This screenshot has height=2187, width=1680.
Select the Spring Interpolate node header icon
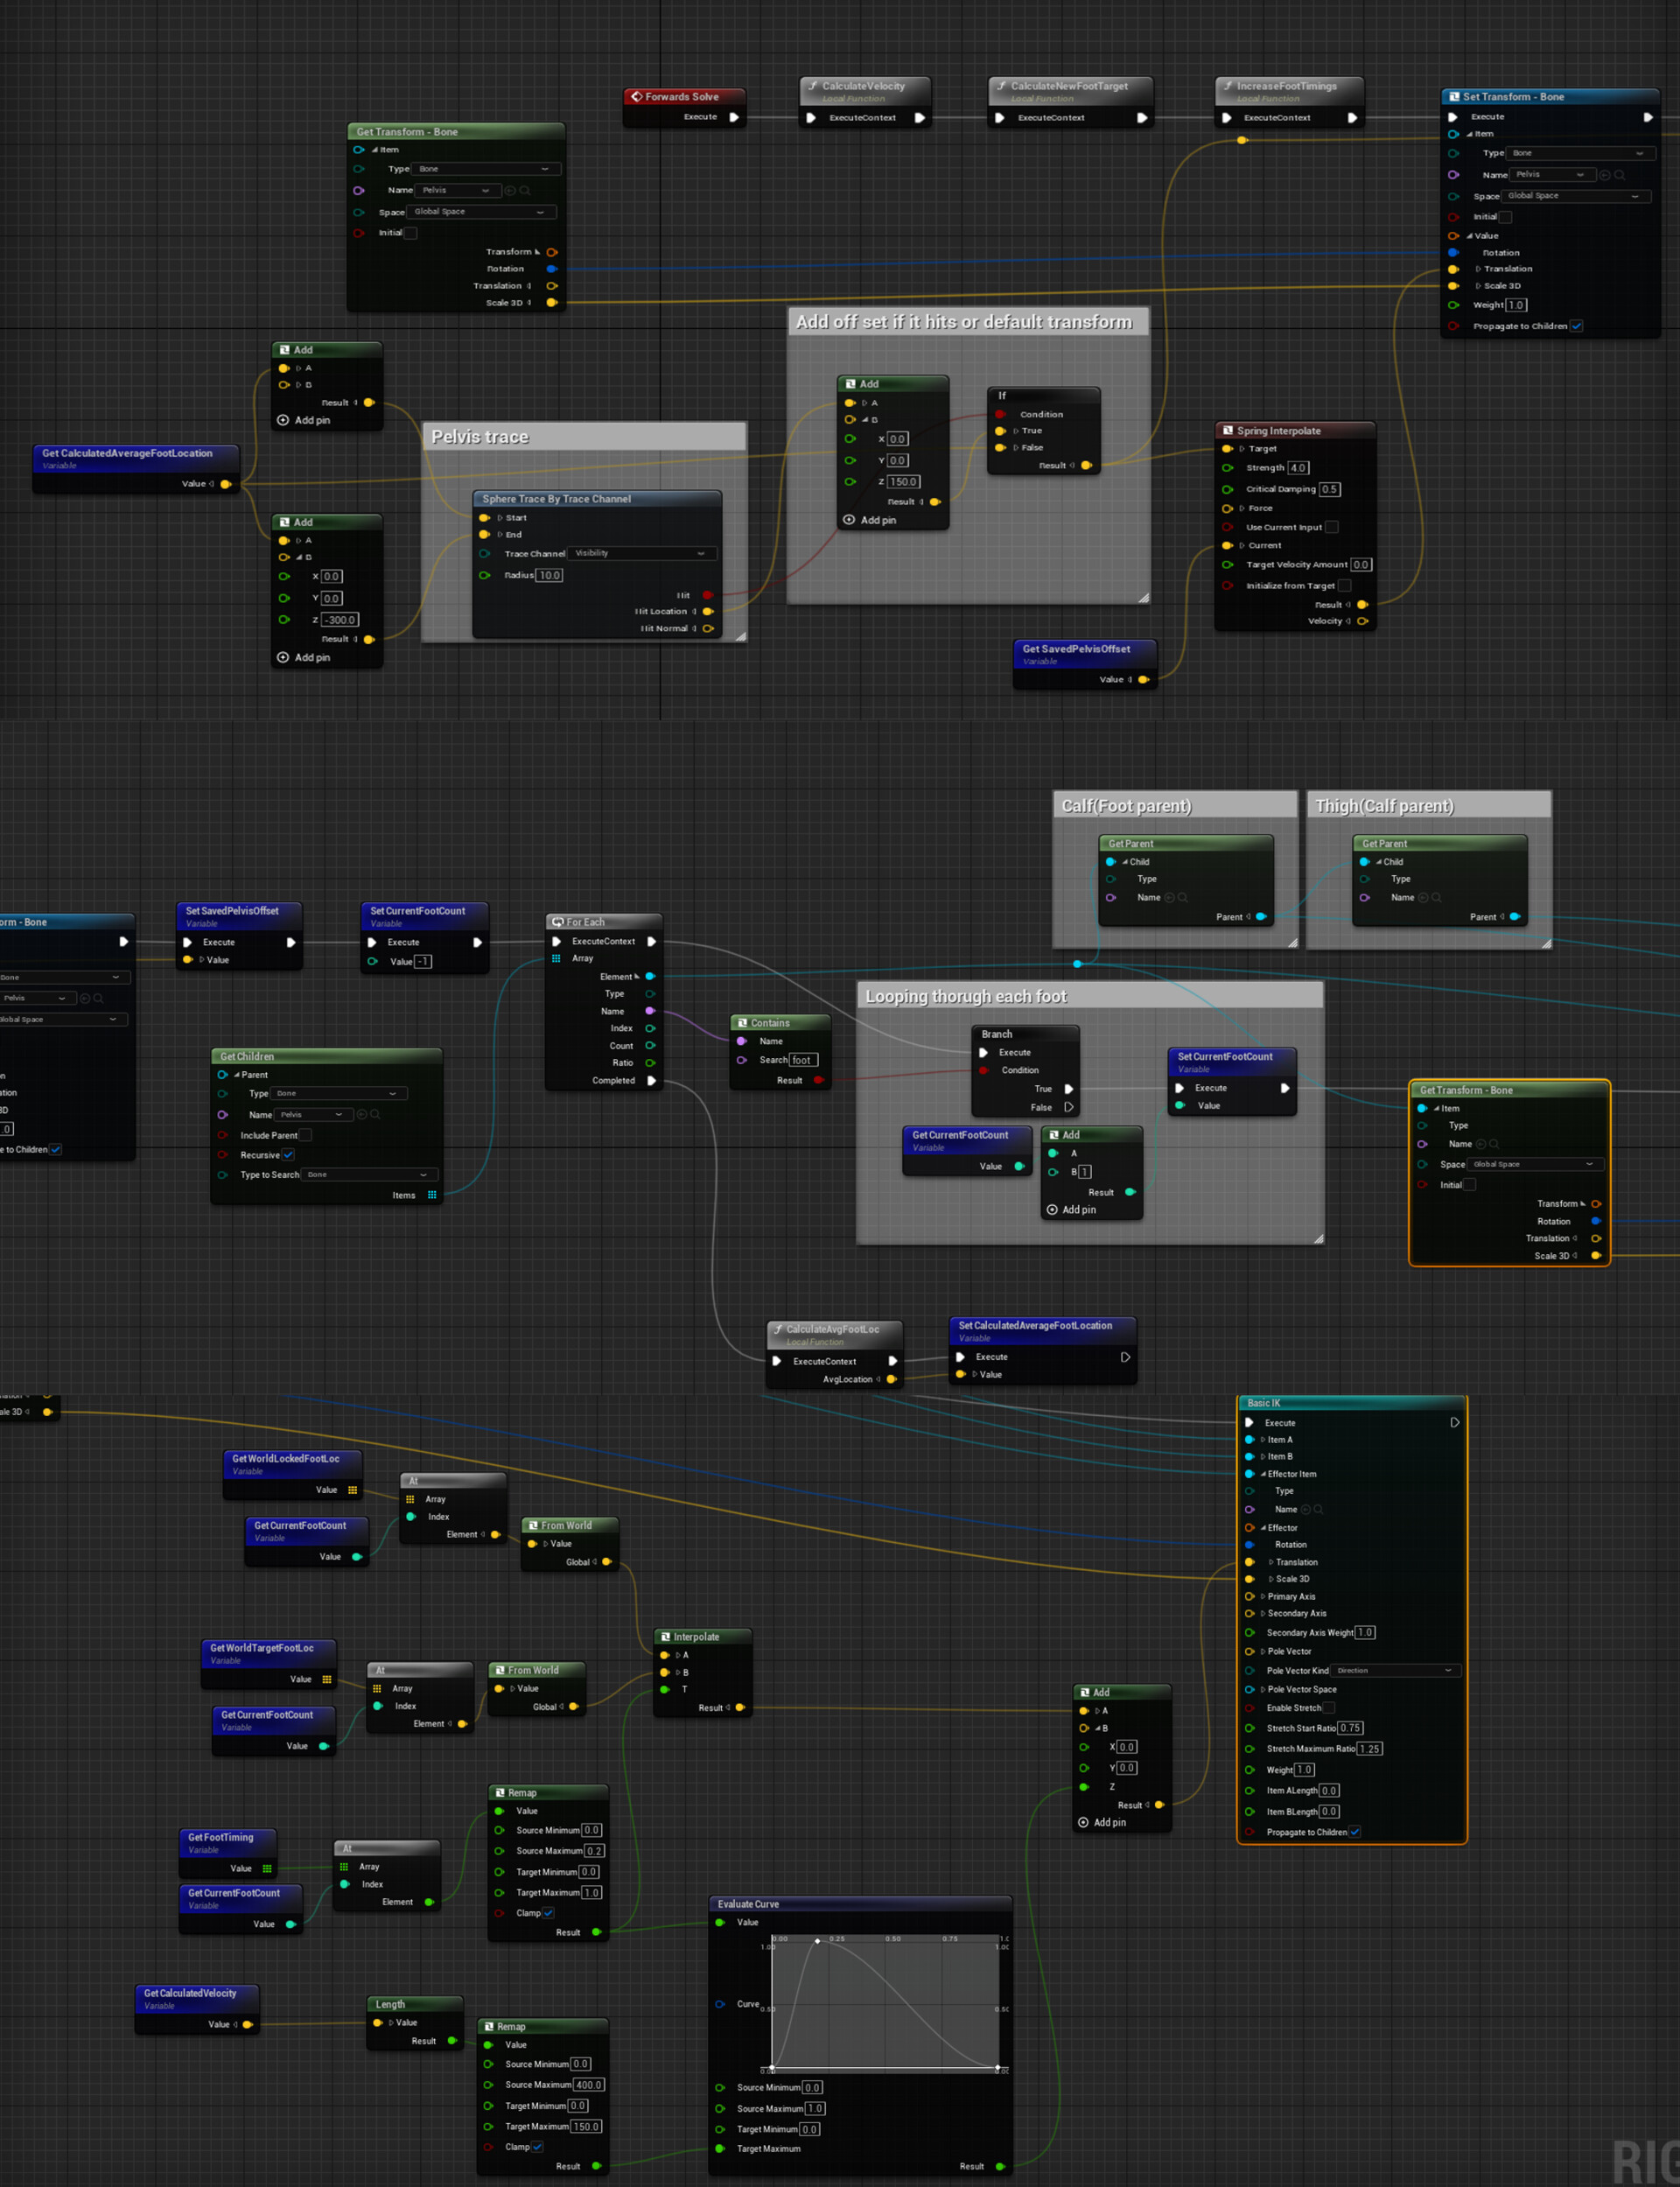(x=1228, y=430)
